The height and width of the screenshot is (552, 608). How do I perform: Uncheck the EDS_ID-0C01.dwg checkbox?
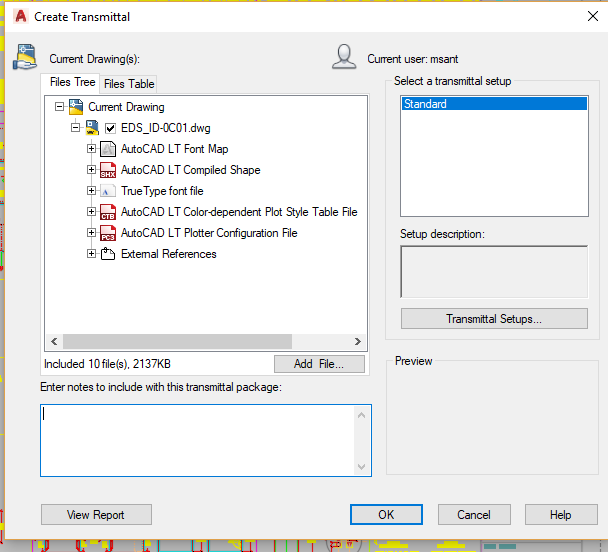pos(111,128)
